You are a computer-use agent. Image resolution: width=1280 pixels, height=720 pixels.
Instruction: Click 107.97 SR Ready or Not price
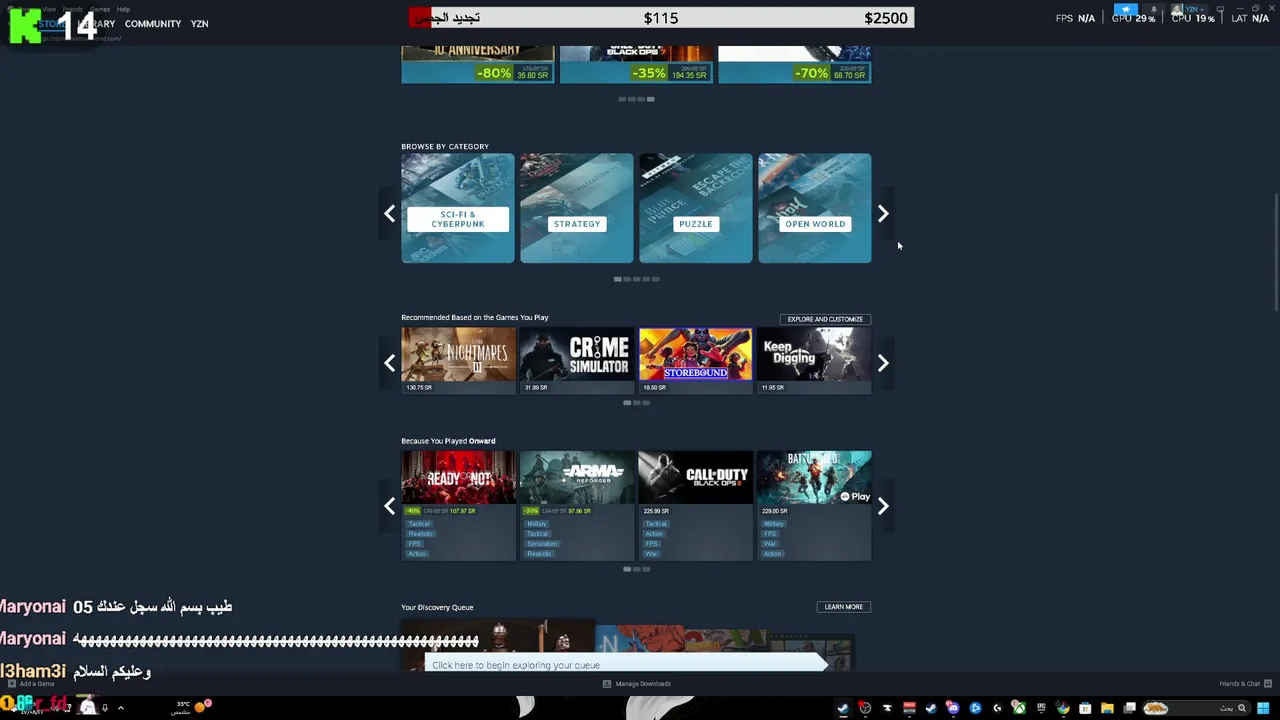click(463, 511)
